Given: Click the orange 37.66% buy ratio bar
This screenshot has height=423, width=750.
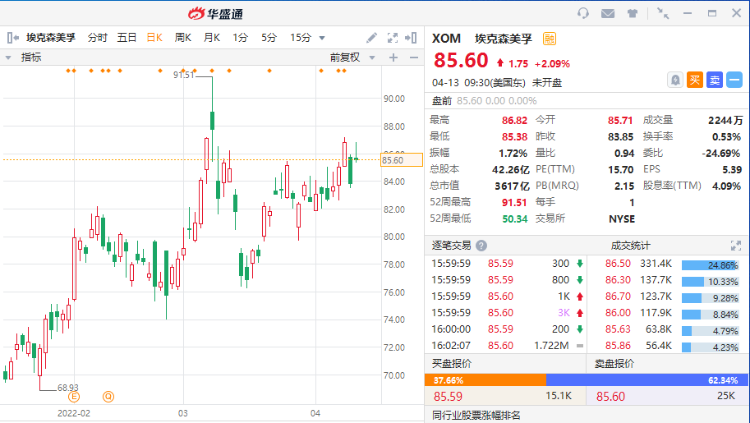Looking at the screenshot, I should 485,380.
